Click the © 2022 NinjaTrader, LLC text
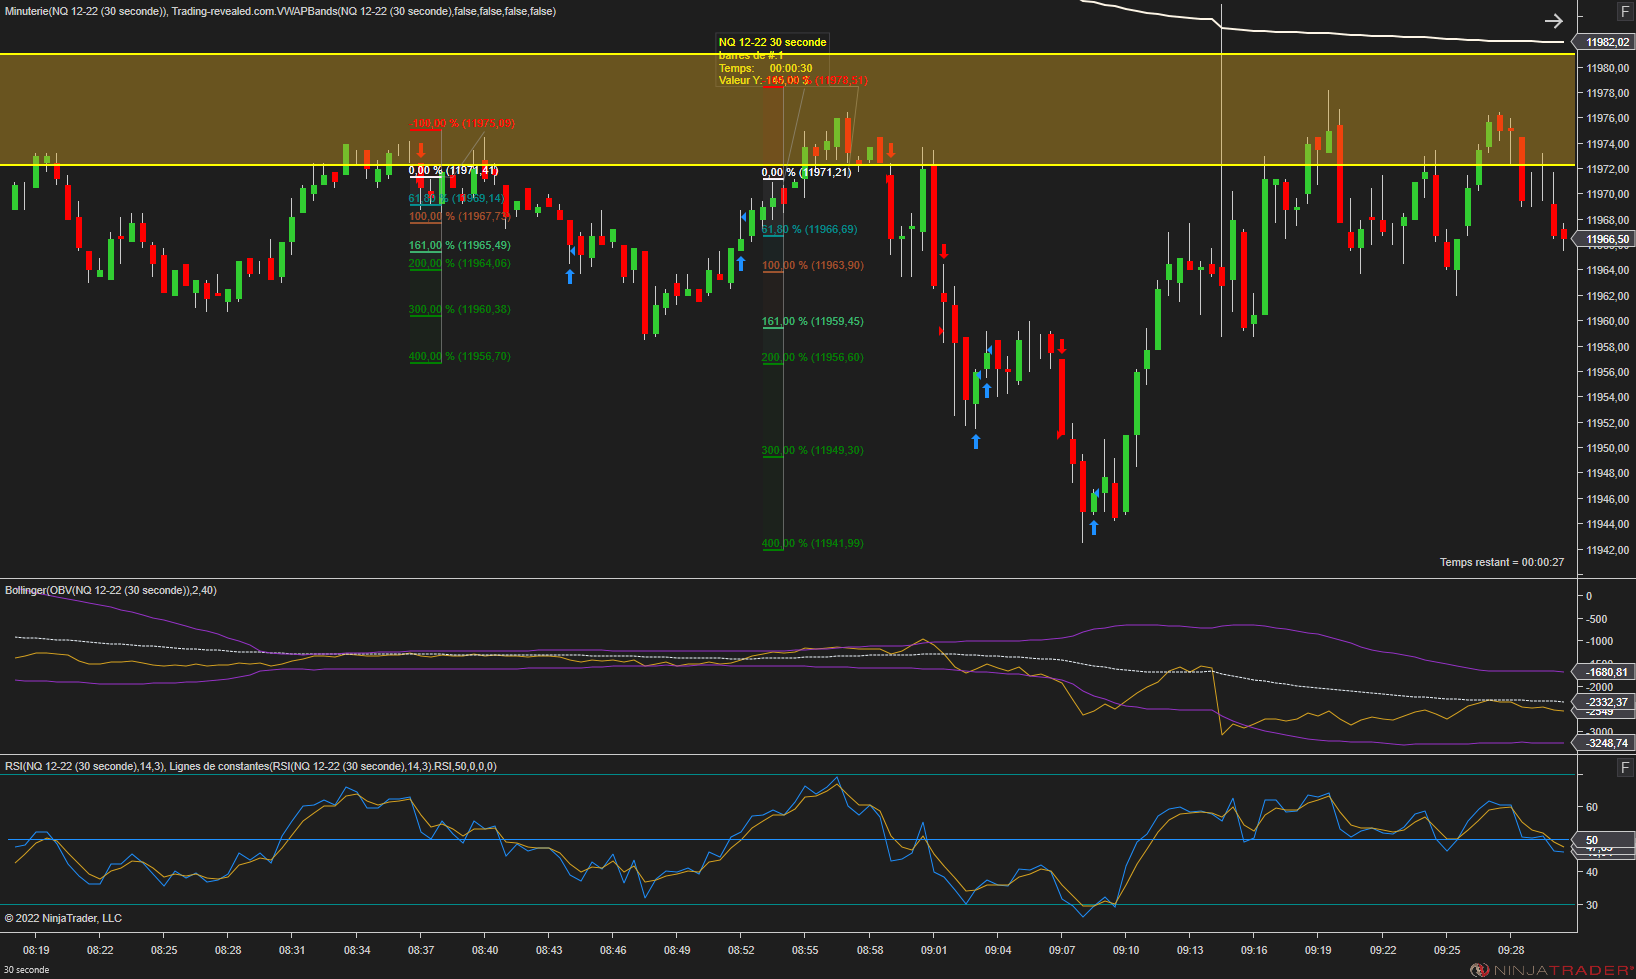The image size is (1636, 979). click(x=63, y=918)
